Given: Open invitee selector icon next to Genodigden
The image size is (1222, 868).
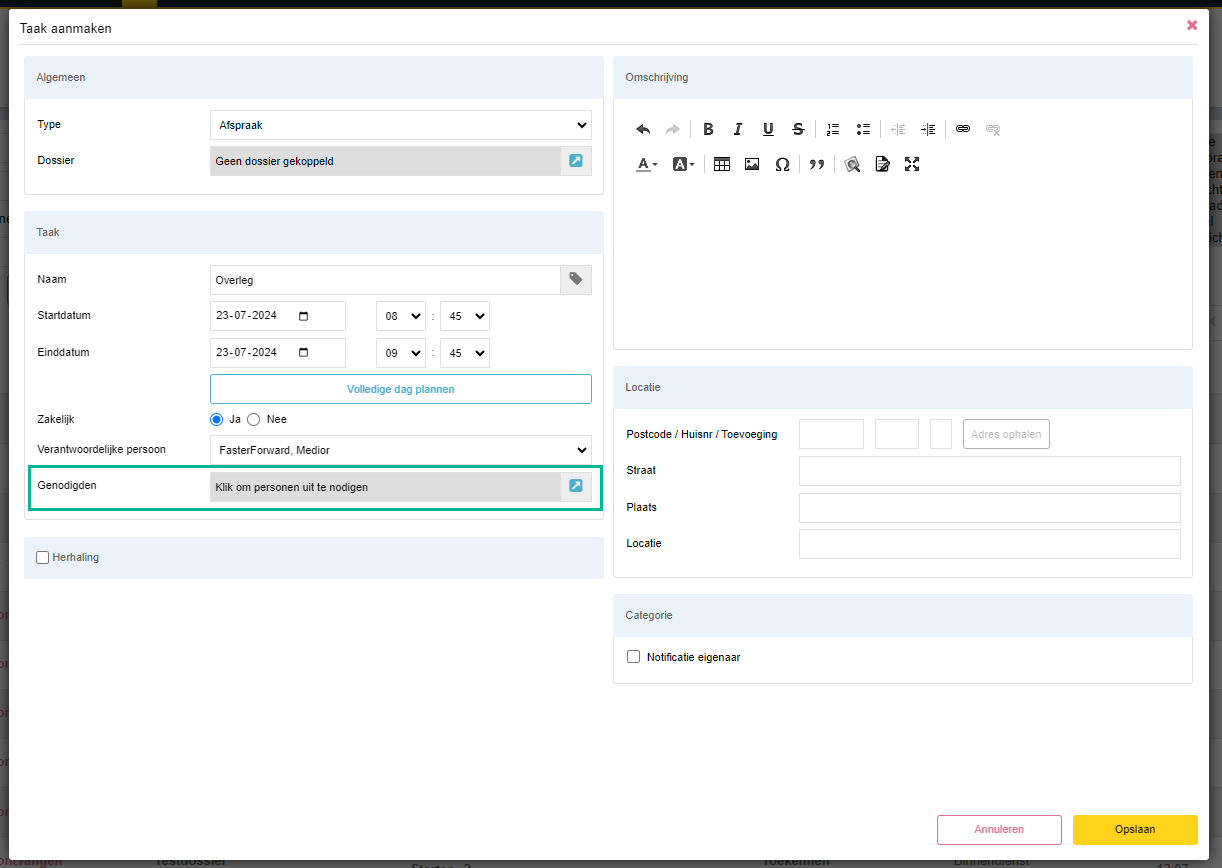Looking at the screenshot, I should coord(576,487).
